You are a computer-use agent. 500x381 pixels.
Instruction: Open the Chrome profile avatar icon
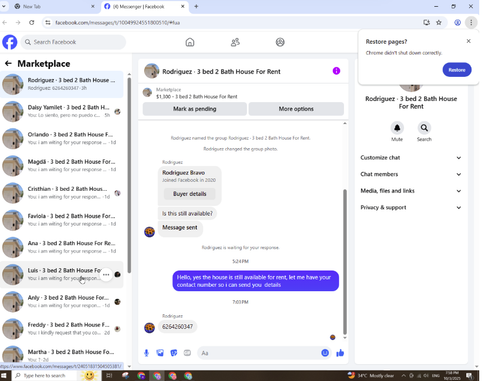tap(457, 22)
